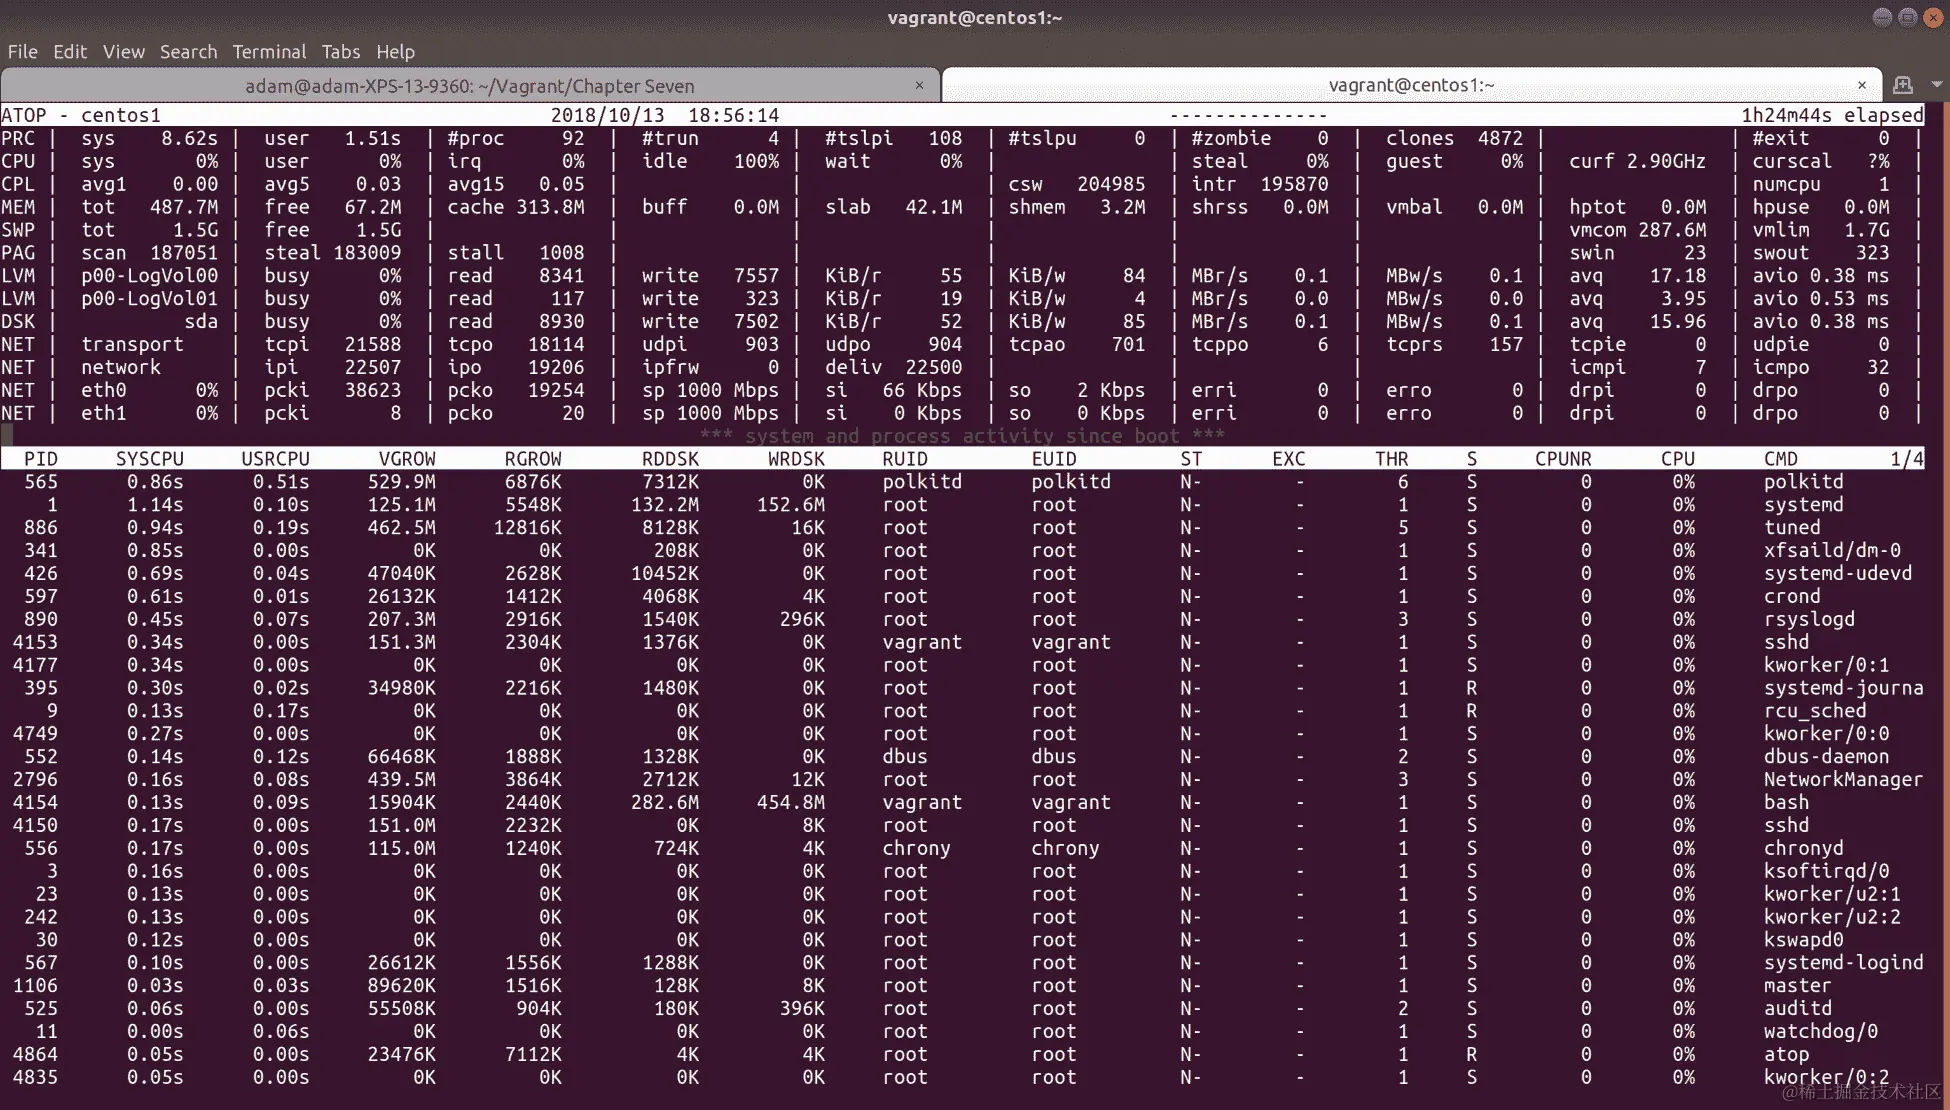Open the View menu
Screen dimensions: 1950x1110
coord(123,52)
